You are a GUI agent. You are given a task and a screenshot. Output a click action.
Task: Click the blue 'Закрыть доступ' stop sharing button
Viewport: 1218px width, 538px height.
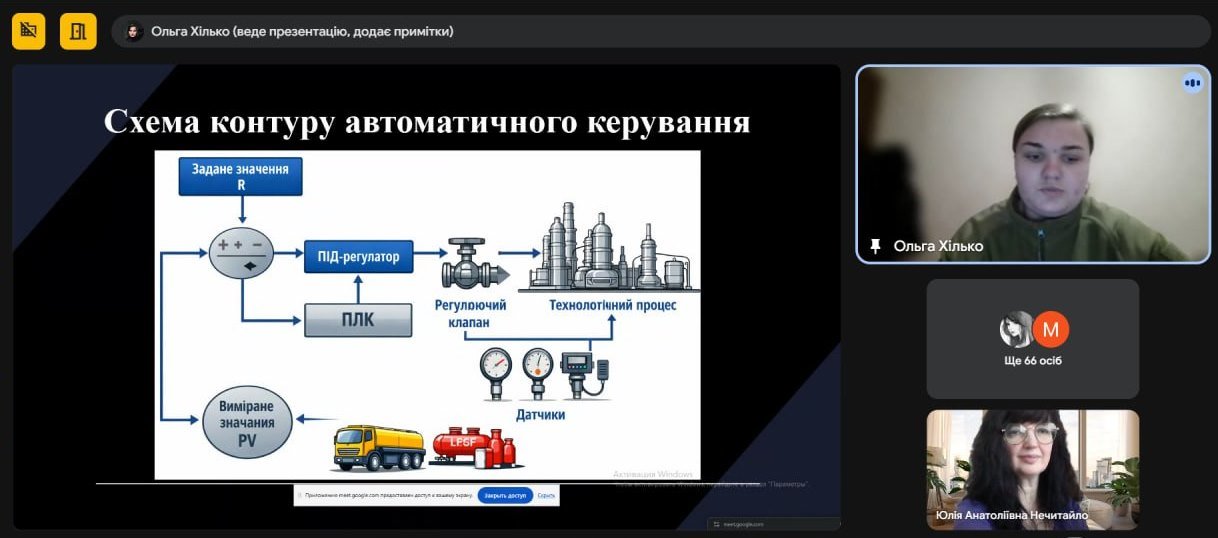(x=505, y=495)
